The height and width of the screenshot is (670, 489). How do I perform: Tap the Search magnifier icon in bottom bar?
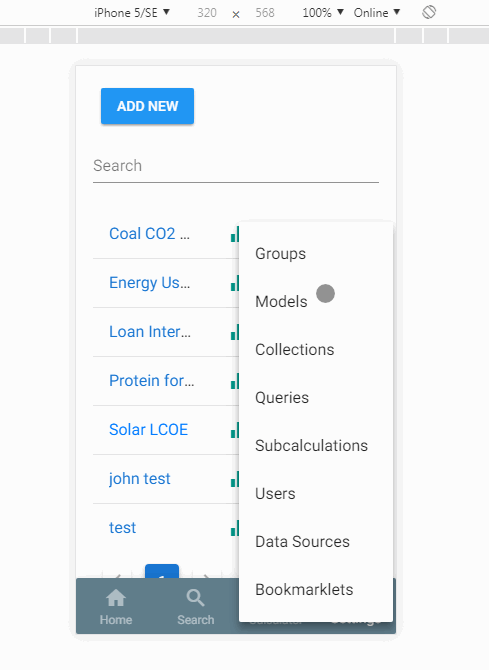[195, 598]
